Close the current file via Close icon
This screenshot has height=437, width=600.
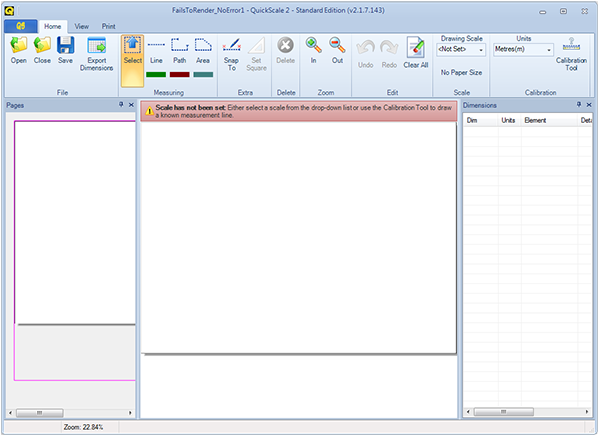[42, 50]
